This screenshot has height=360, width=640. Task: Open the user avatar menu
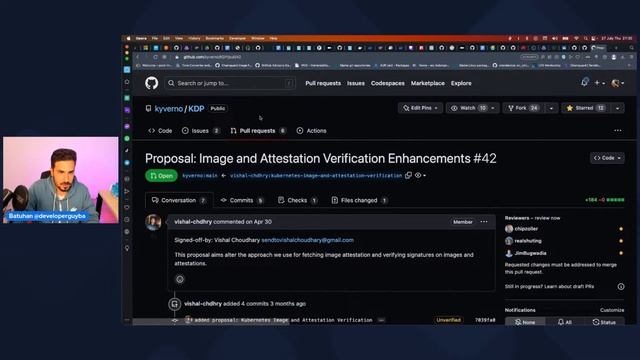pos(618,83)
